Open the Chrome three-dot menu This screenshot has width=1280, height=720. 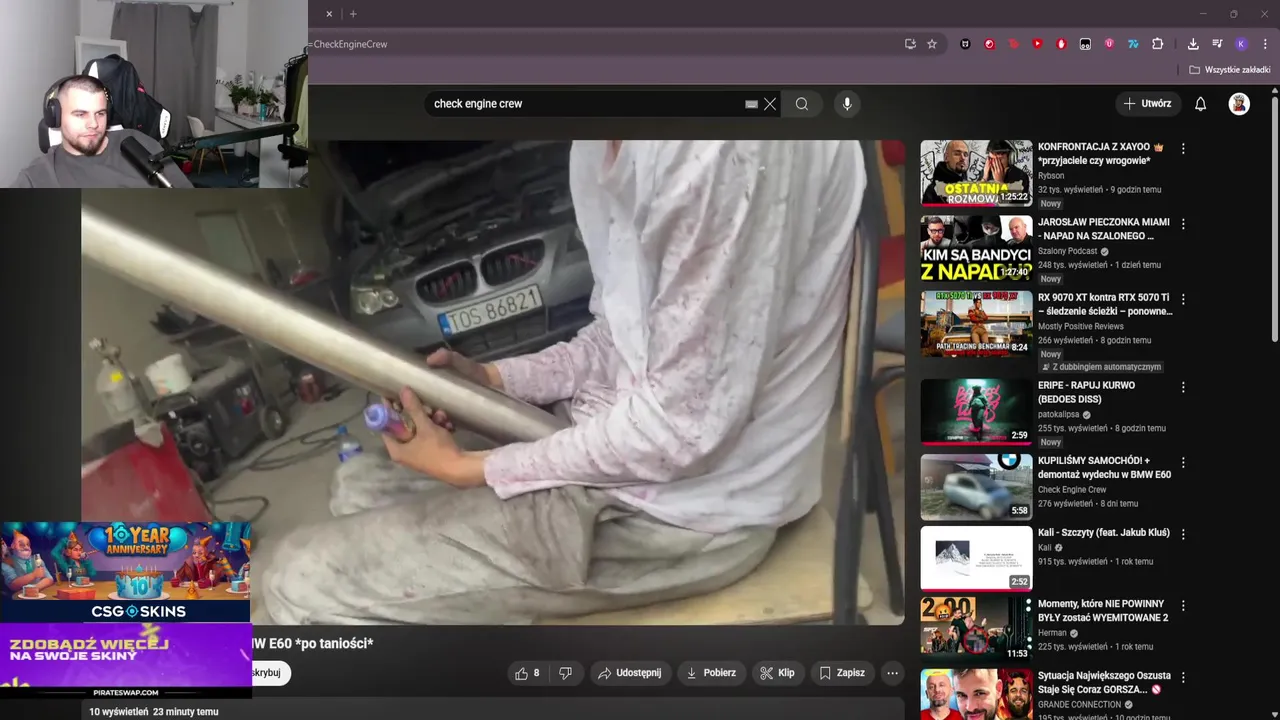coord(1265,44)
